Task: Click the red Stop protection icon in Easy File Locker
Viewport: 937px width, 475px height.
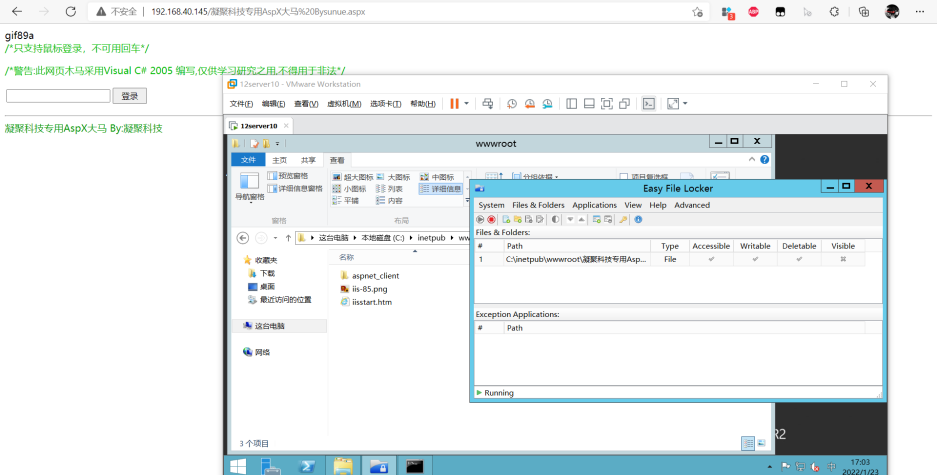Action: click(491, 219)
